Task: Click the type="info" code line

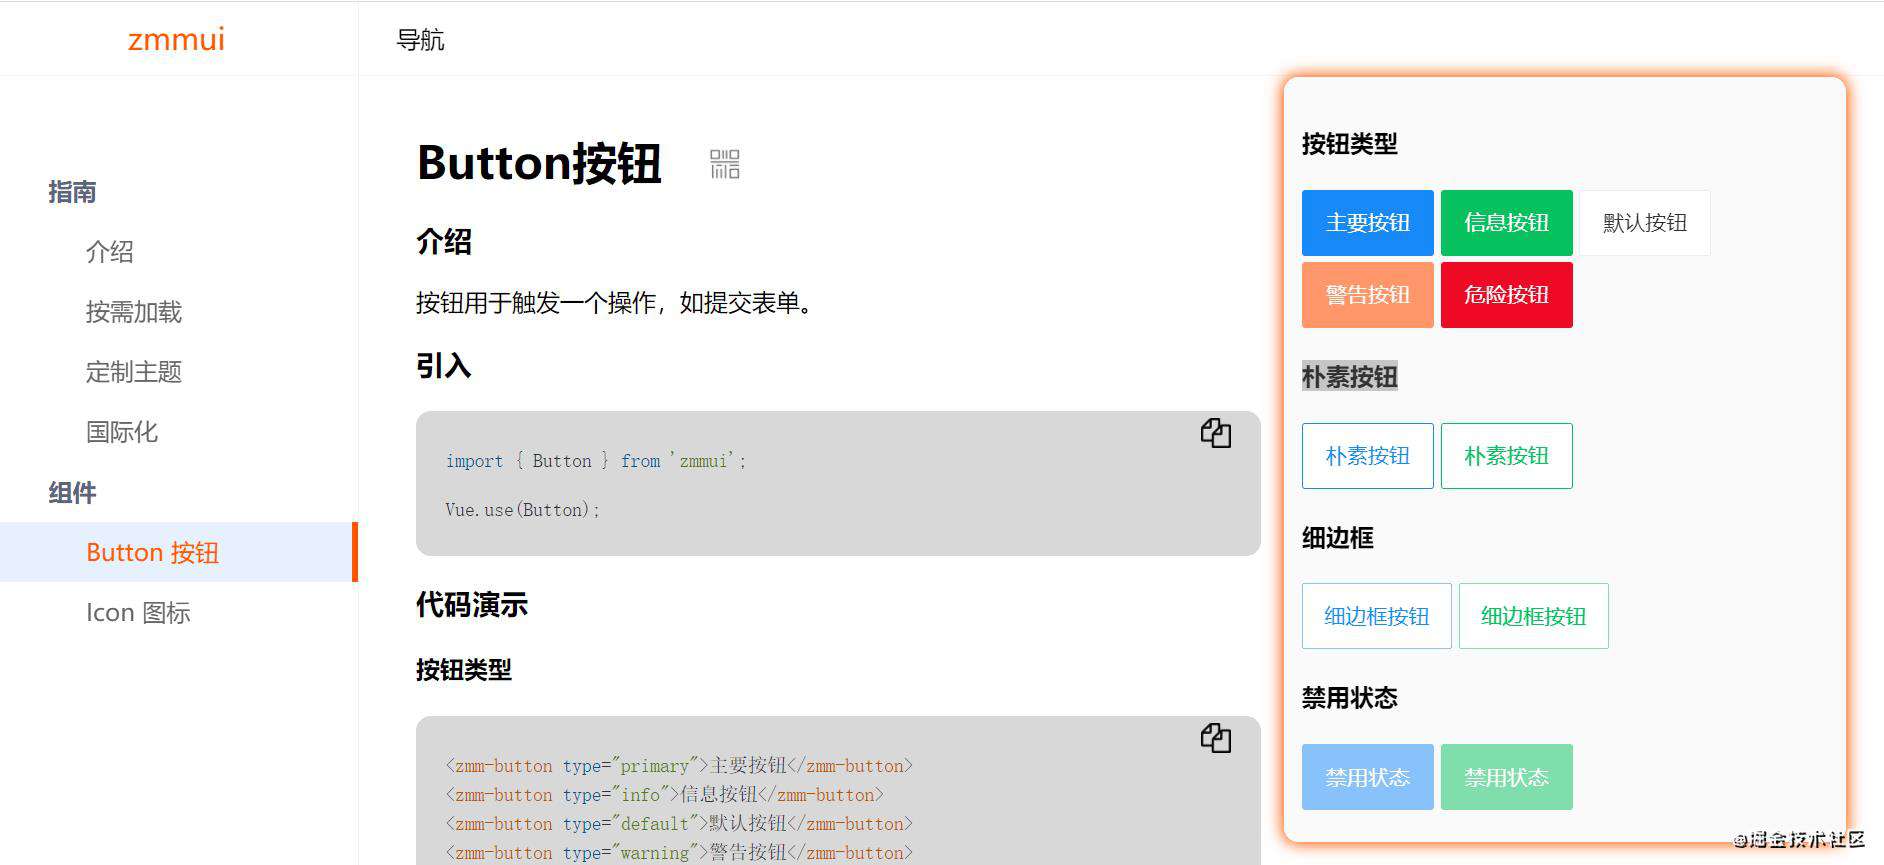Action: 665,795
